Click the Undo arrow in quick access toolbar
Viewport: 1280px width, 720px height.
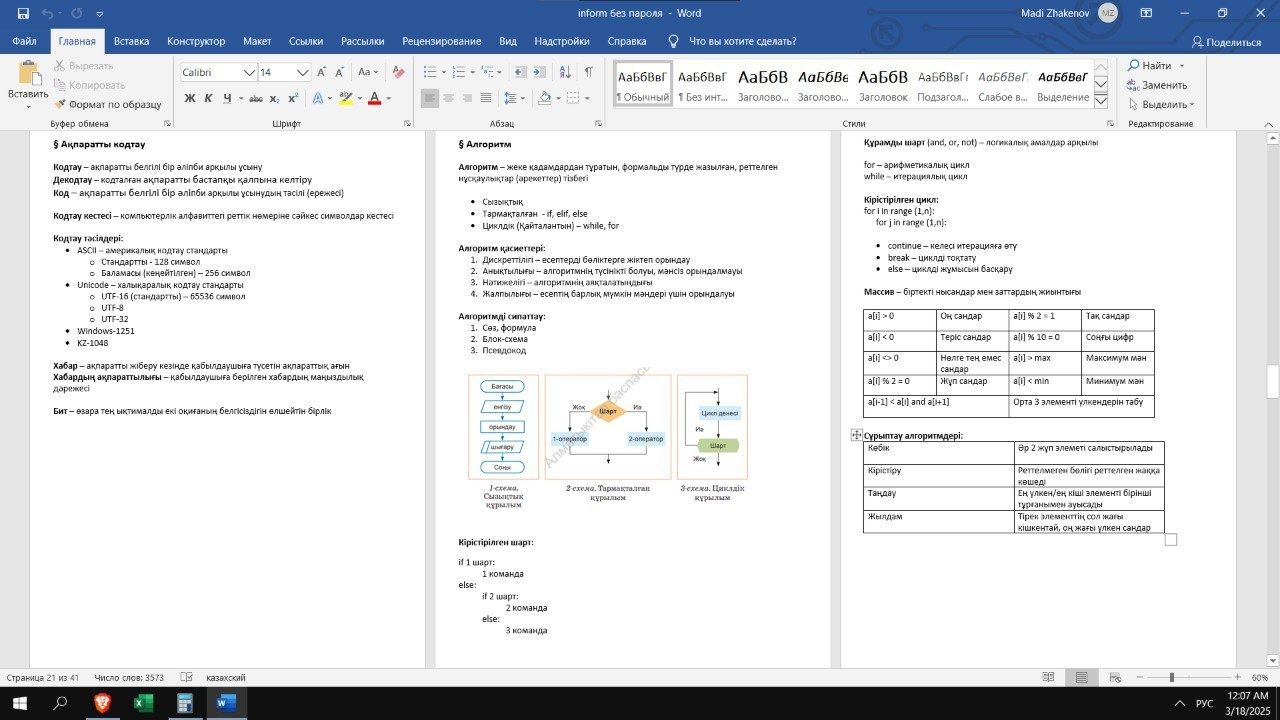(x=47, y=13)
